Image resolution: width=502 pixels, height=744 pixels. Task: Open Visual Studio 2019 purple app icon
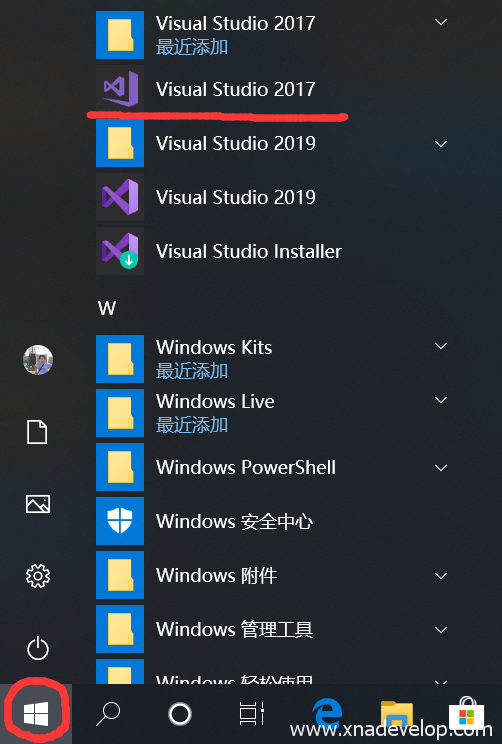pyautogui.click(x=120, y=197)
